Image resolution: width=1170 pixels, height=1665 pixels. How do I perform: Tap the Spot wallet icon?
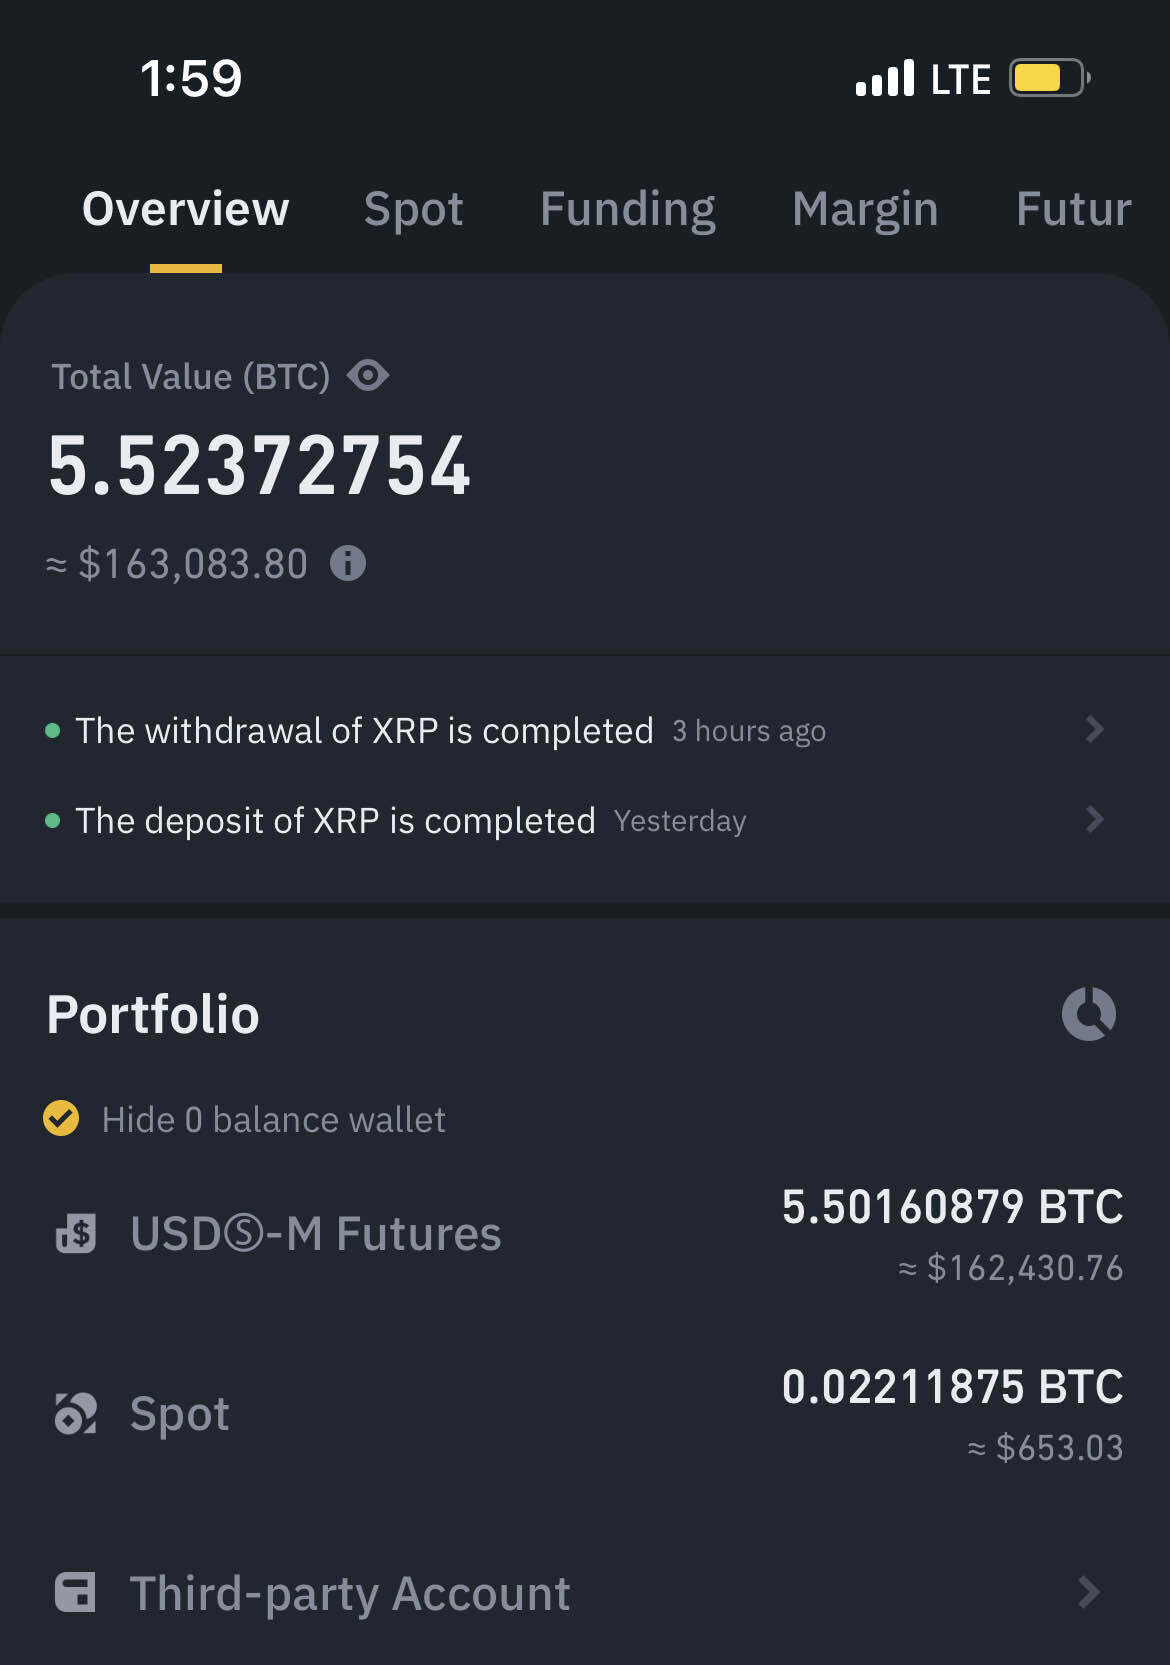(76, 1414)
